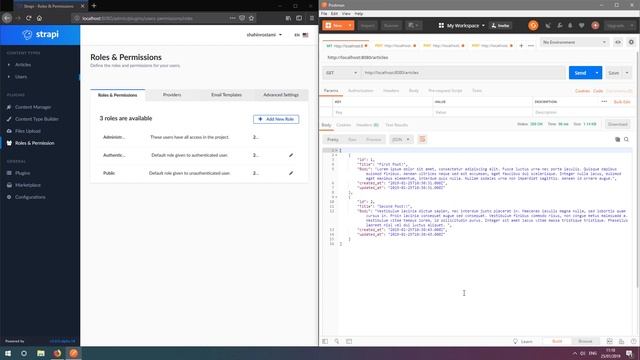Open the JSON format dropdown
This screenshot has height=360, width=640.
[401, 140]
